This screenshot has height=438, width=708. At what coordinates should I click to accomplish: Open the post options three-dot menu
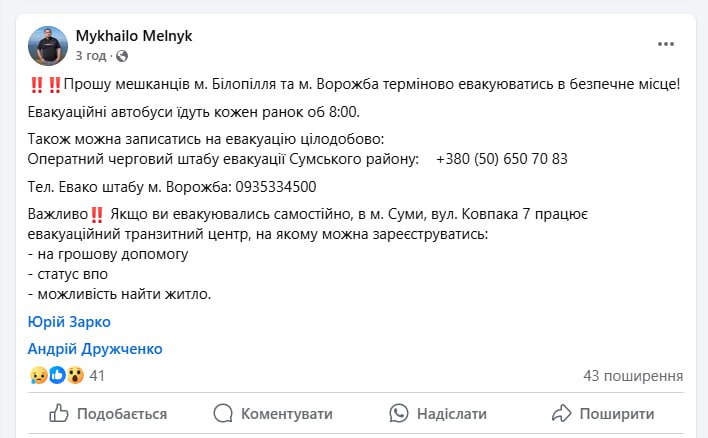(666, 44)
